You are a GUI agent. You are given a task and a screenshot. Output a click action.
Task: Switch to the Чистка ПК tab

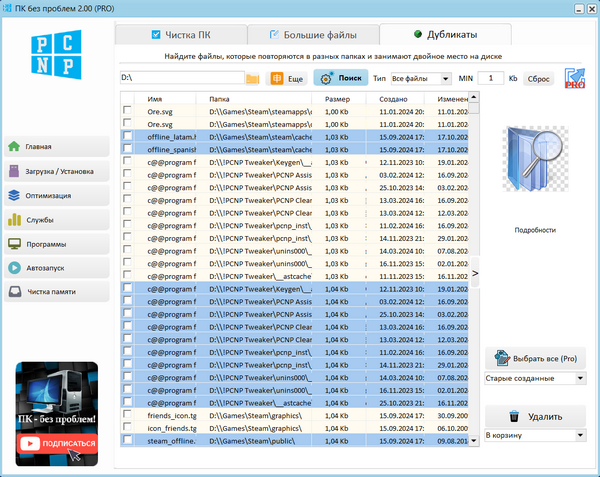click(x=178, y=34)
